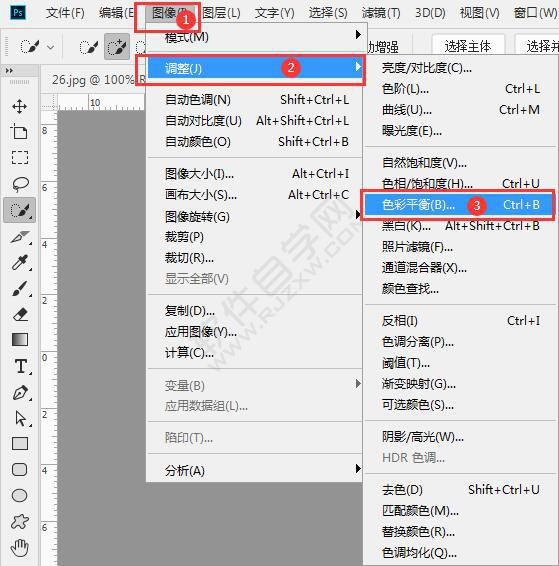Select the Eraser tool

point(20,314)
